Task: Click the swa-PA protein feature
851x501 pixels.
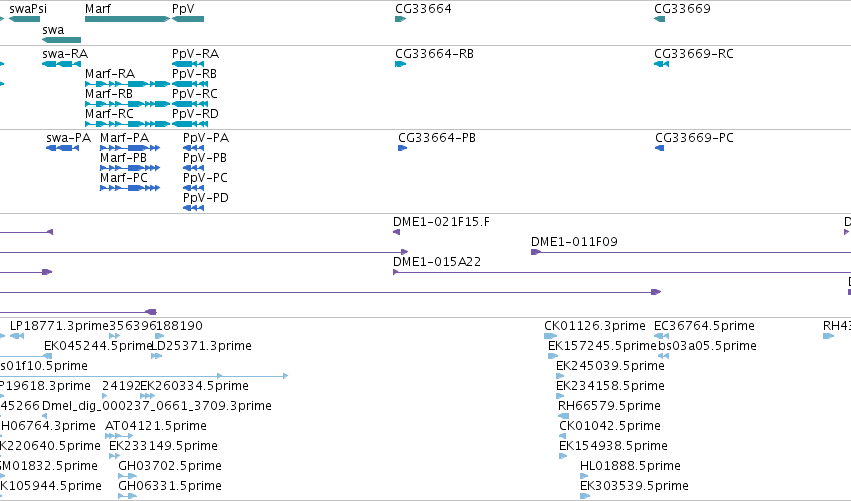Action: click(x=62, y=148)
